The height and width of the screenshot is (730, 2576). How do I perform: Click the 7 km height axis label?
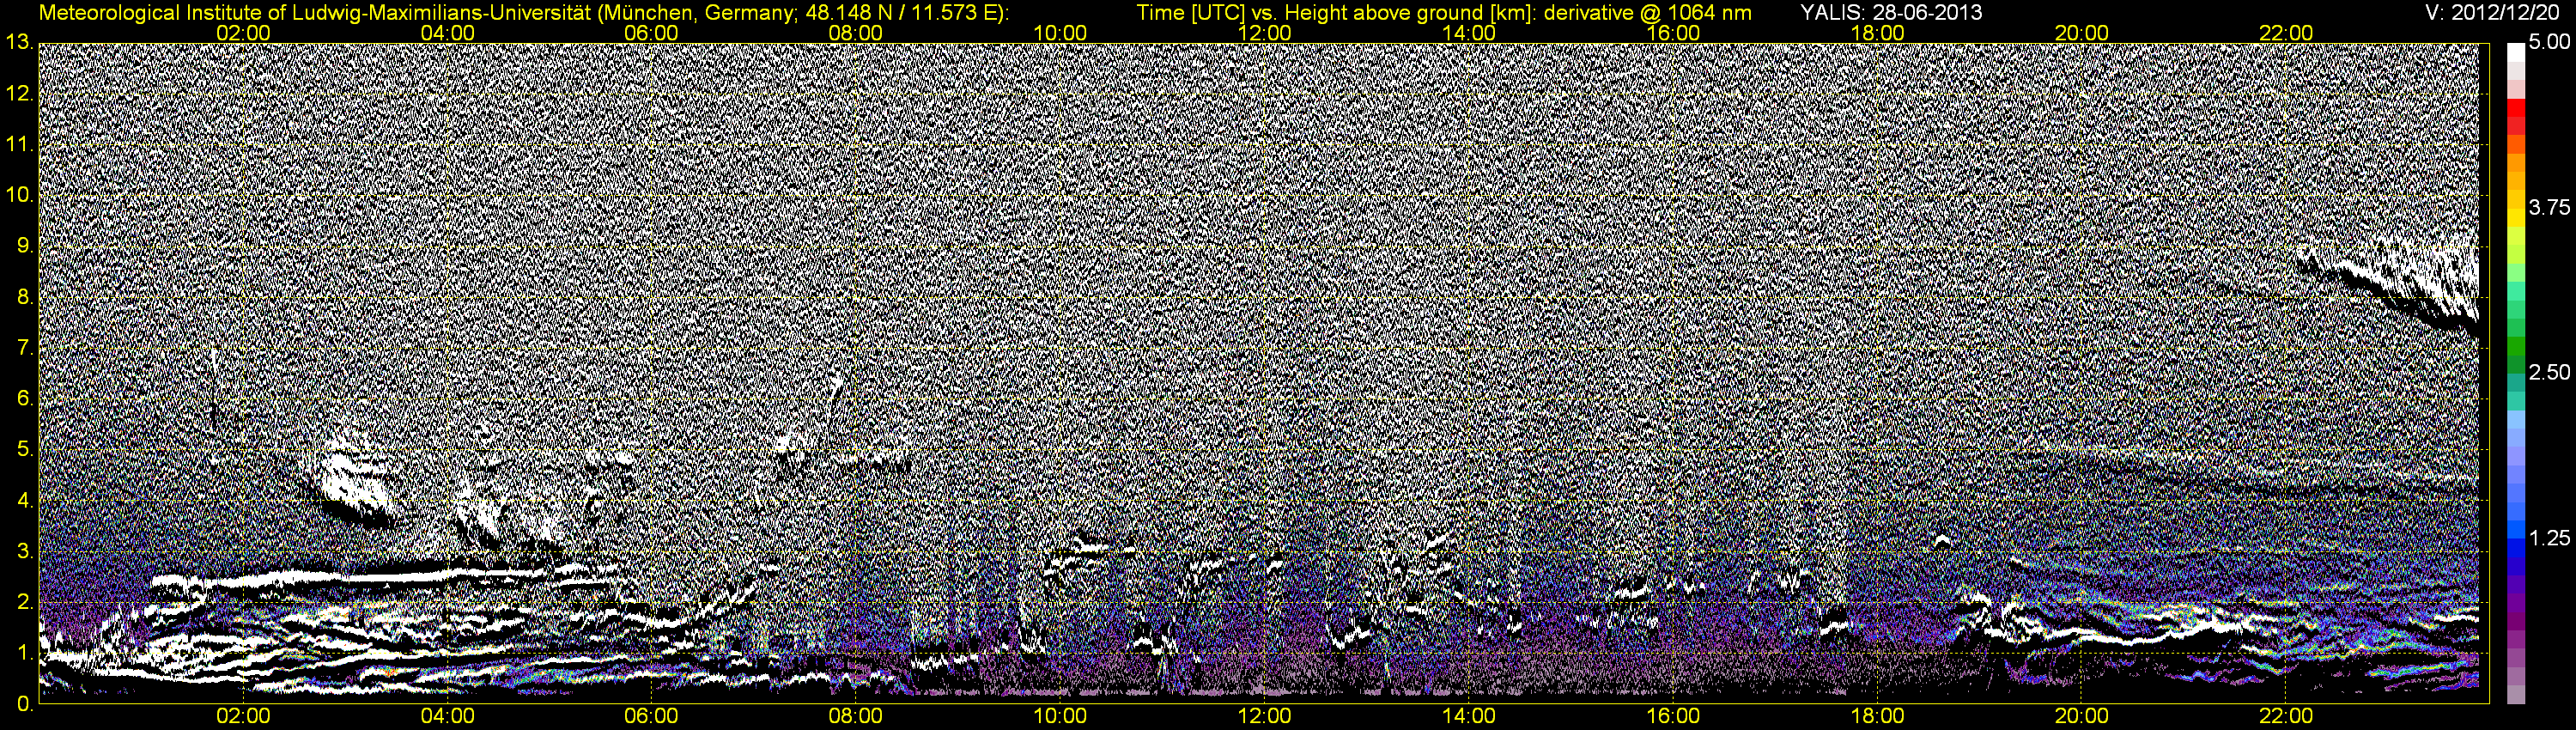pyautogui.click(x=25, y=348)
